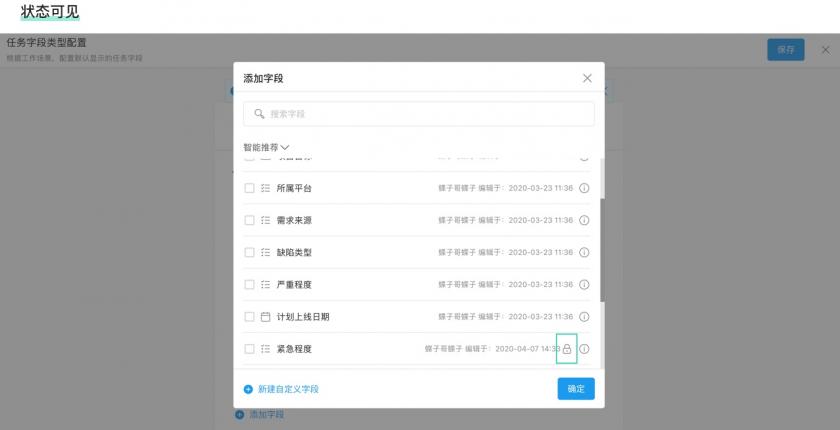Tick the 紧急程度 checkbox
Screen dimensions: 840x430
(x=249, y=349)
